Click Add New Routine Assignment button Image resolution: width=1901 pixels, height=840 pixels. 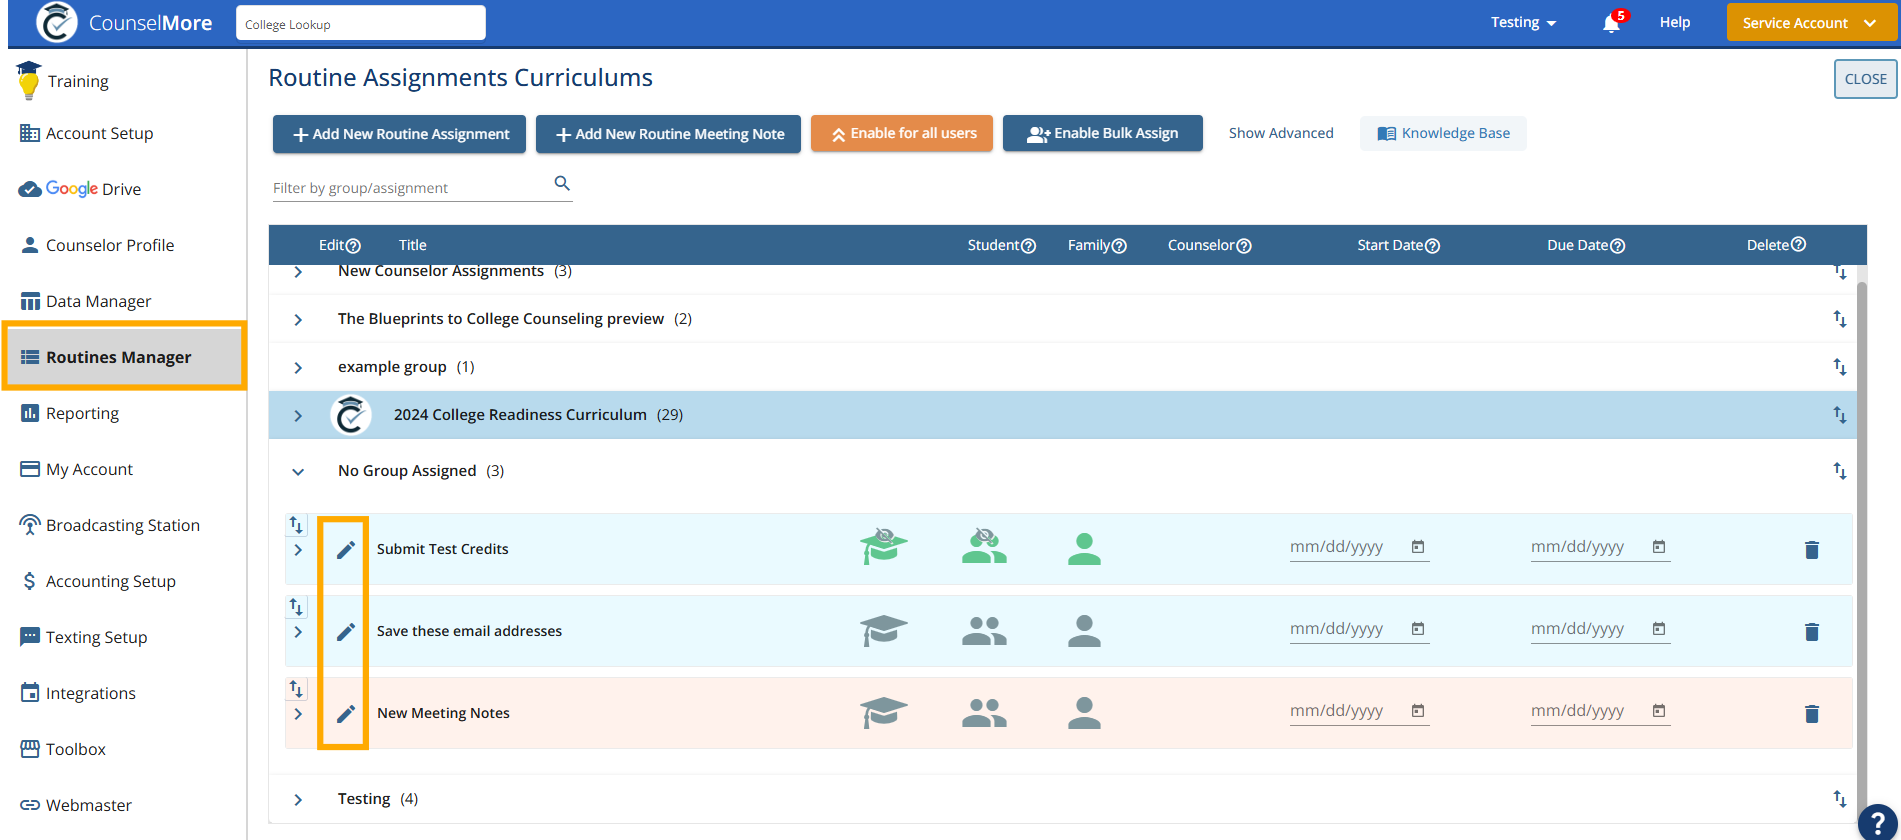click(399, 134)
